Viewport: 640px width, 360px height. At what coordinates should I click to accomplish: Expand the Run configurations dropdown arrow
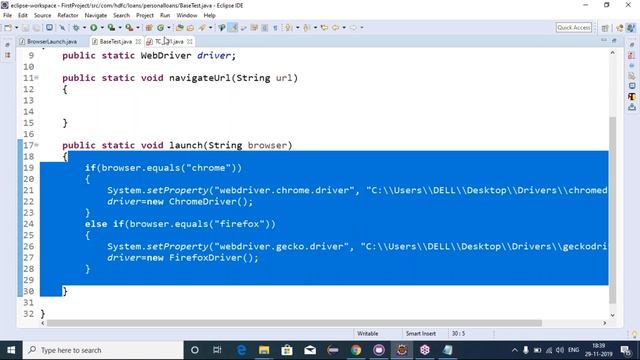tap(102, 28)
